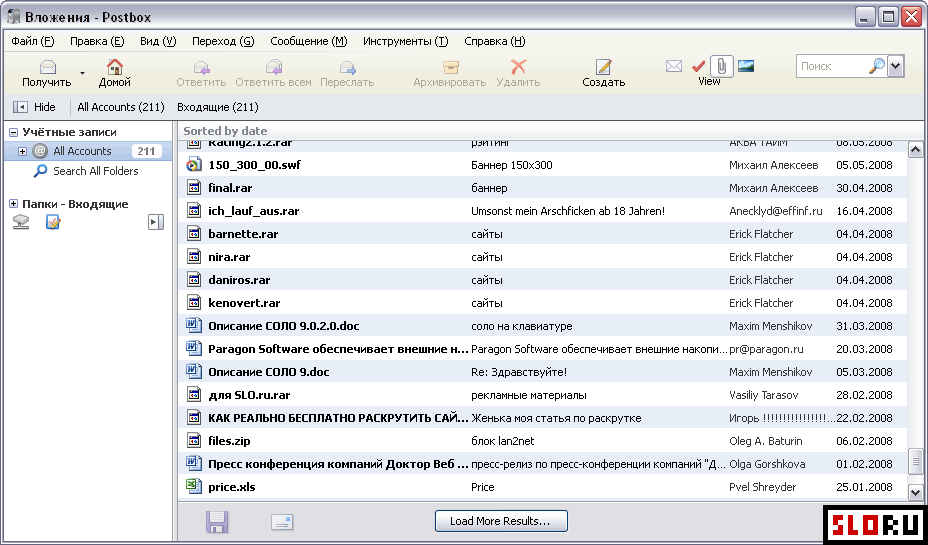Click the Load More Results button
The height and width of the screenshot is (545, 928).
tap(501, 521)
